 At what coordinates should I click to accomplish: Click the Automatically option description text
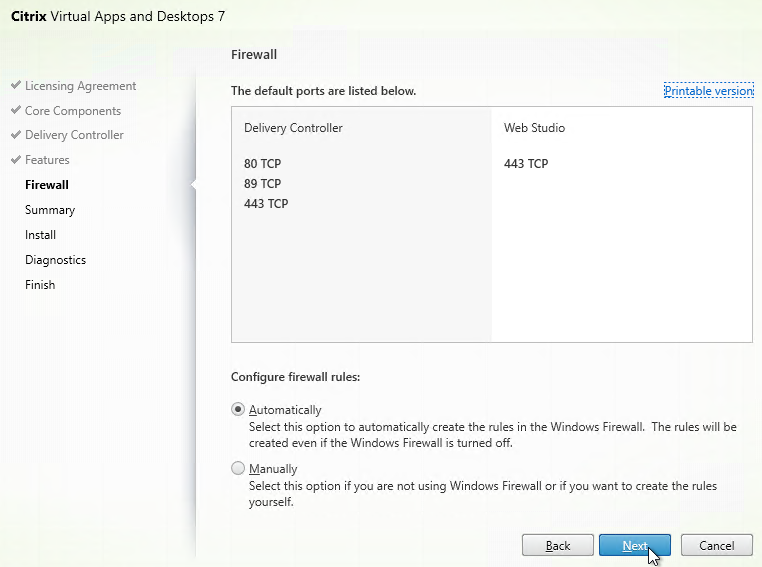coord(493,435)
